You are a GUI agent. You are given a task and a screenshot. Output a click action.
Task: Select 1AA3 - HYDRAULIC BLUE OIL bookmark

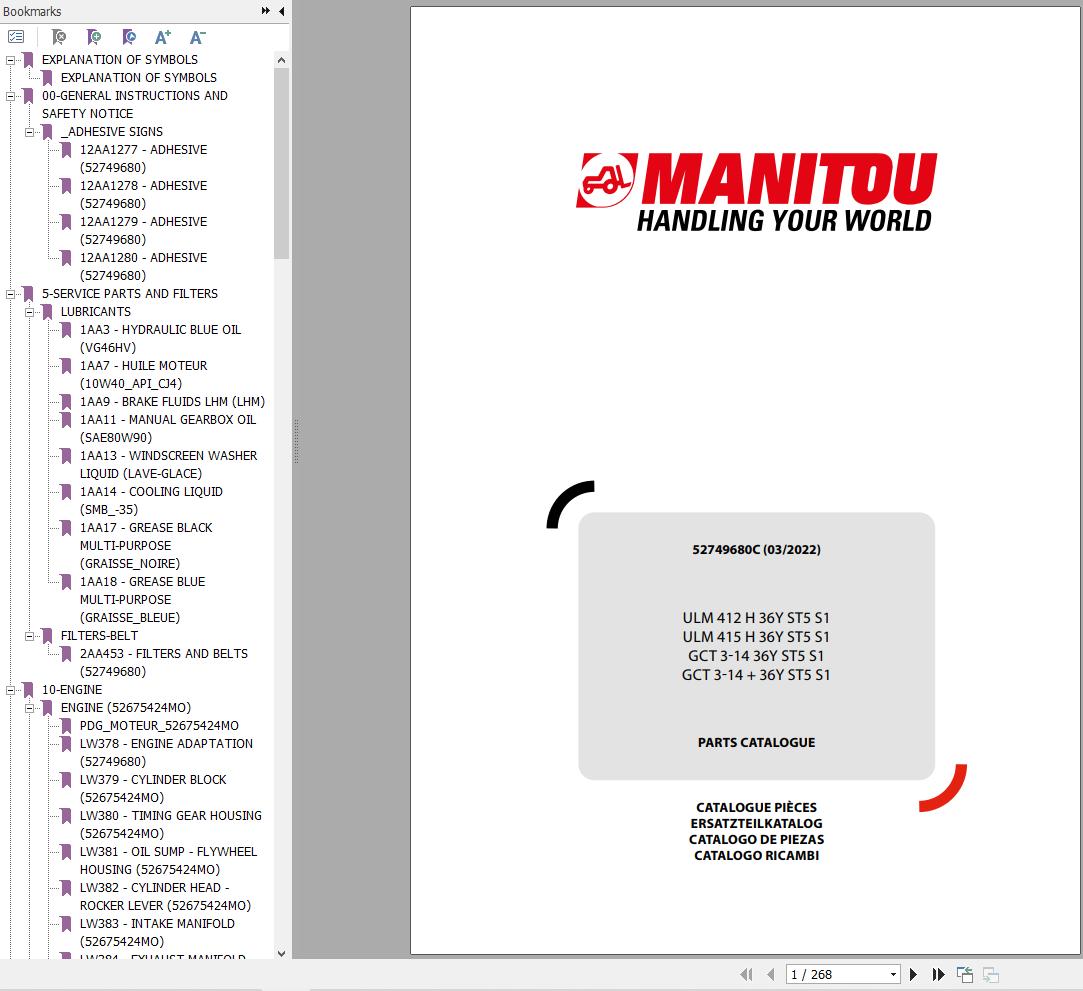point(160,338)
